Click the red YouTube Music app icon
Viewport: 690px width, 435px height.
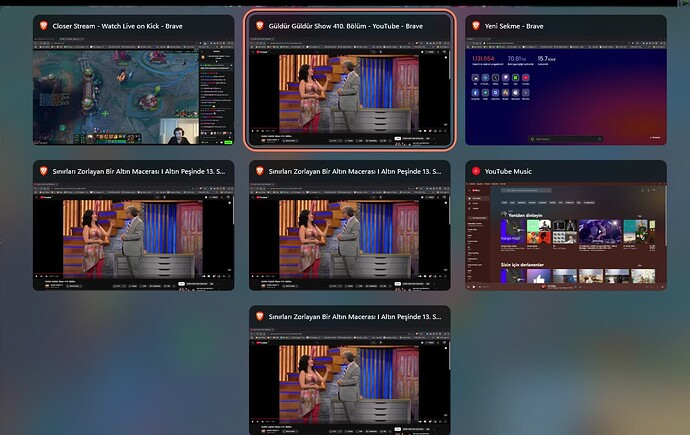click(x=476, y=171)
